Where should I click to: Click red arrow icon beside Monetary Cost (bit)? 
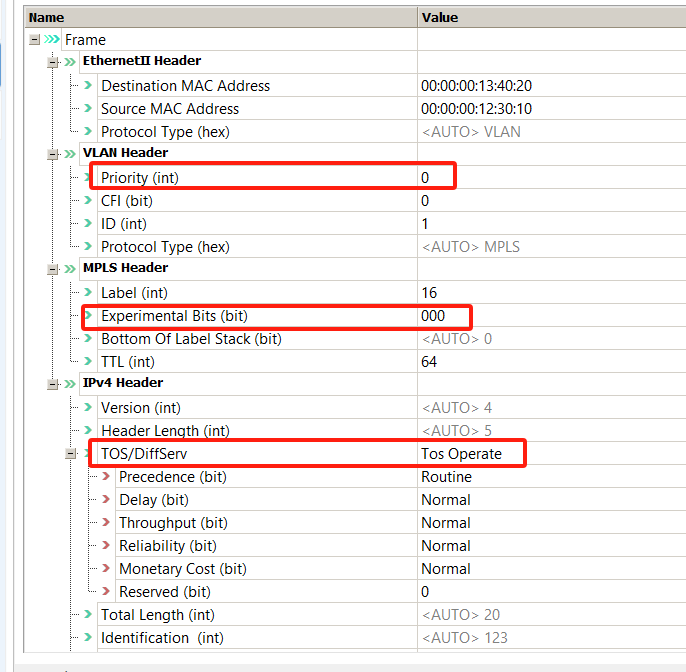click(106, 569)
